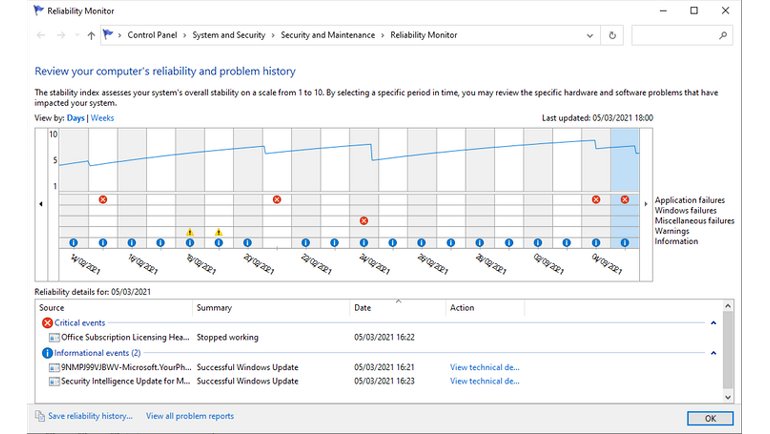Select the miscellaneous failure on 24/02/2021
Screen dimensions: 770x434
click(364, 221)
